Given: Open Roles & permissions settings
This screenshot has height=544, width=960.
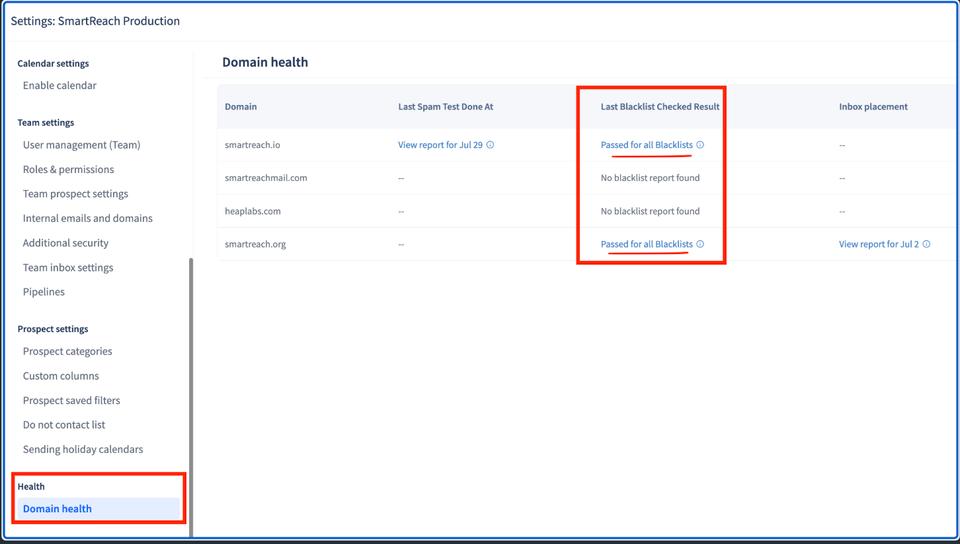Looking at the screenshot, I should (69, 170).
